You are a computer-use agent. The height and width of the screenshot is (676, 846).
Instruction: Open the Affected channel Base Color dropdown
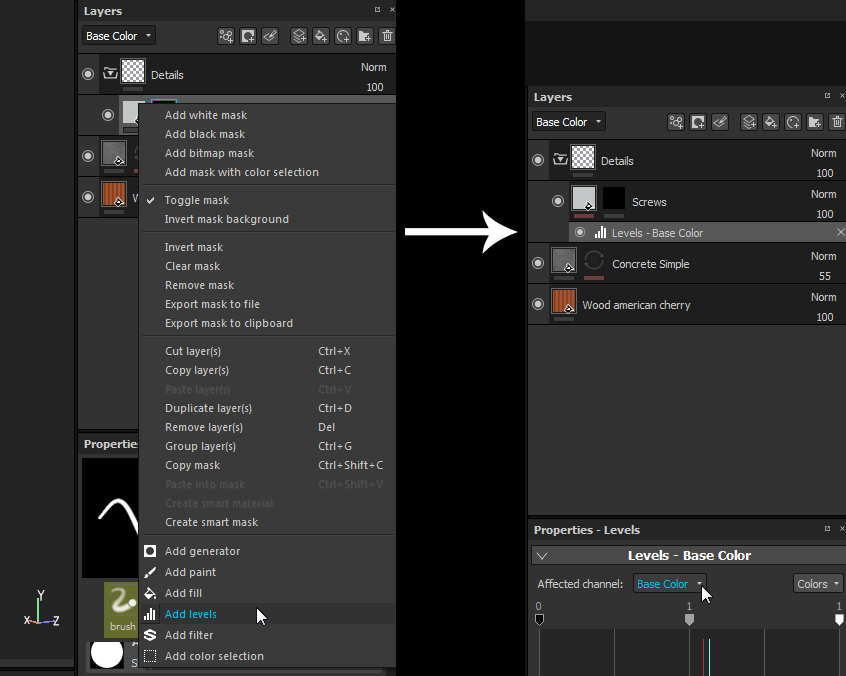point(669,584)
